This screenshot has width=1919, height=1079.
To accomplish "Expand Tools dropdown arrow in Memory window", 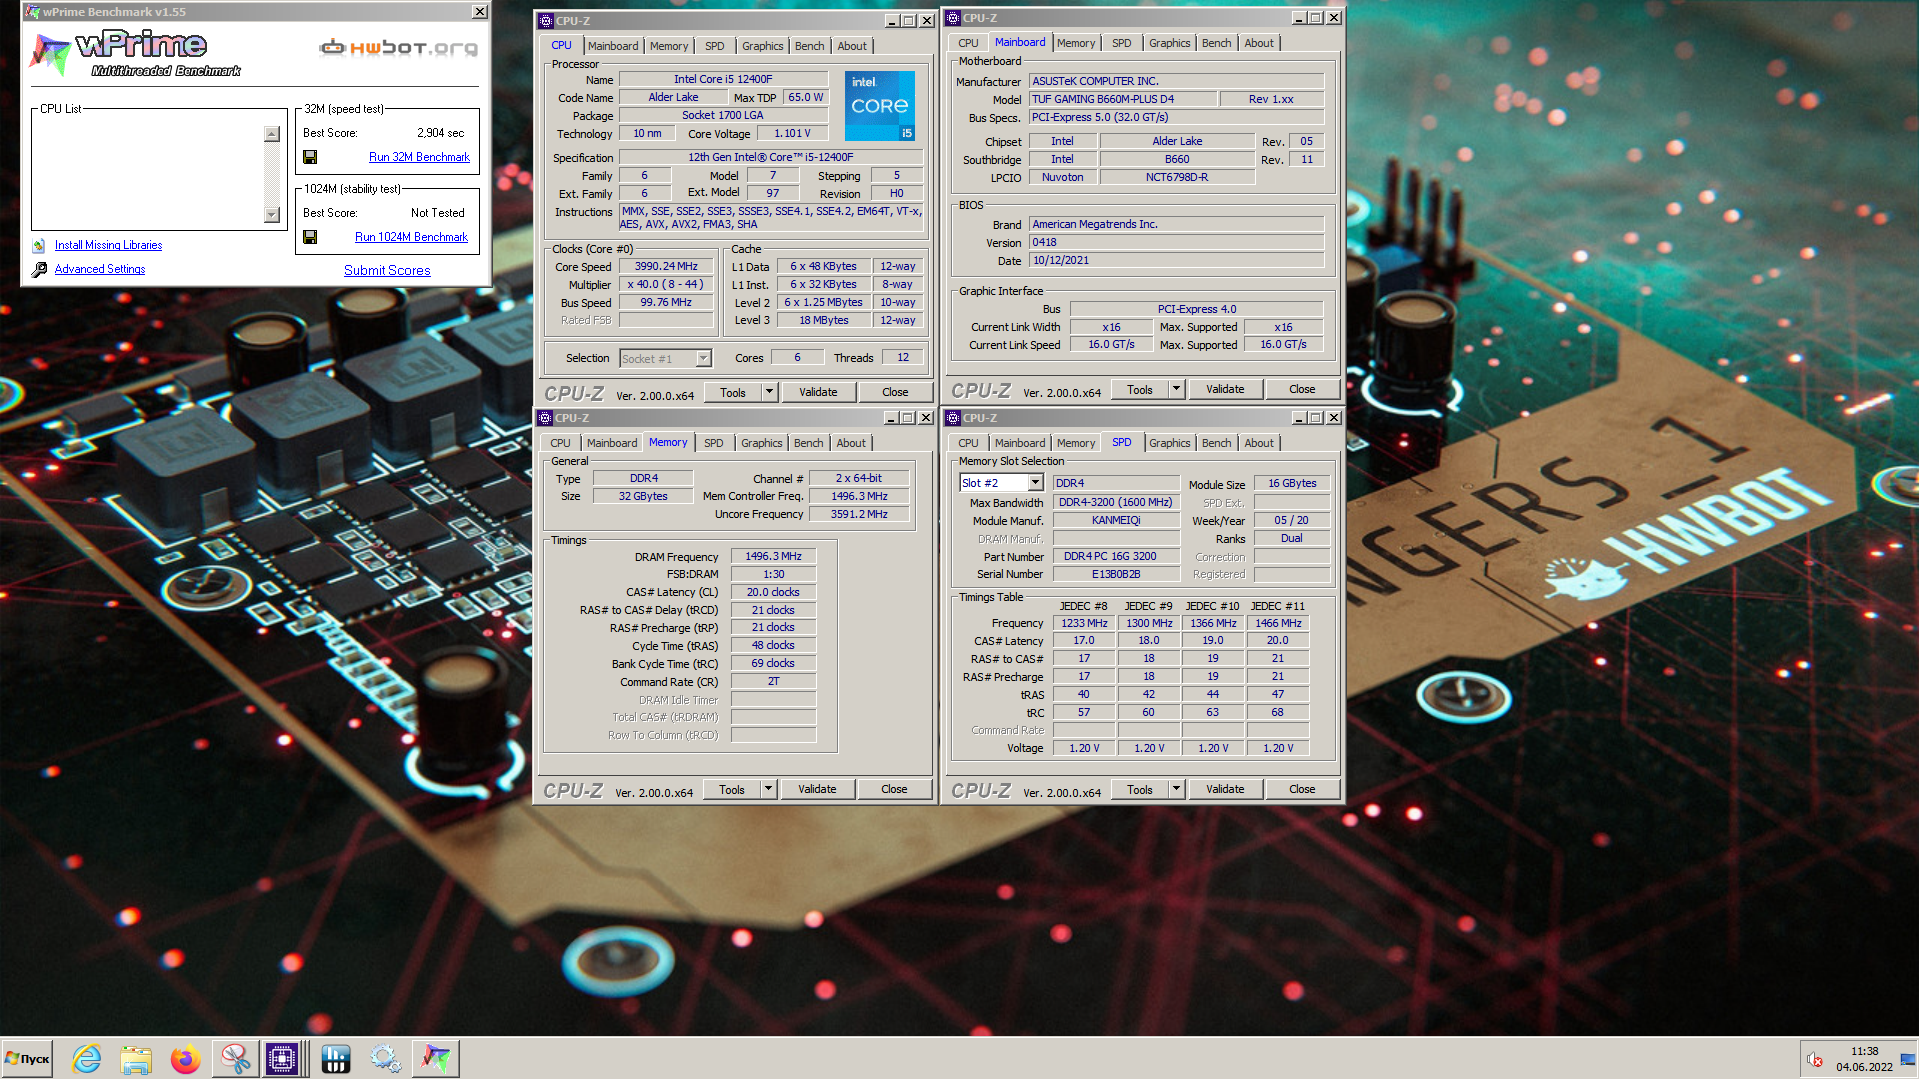I will [768, 789].
